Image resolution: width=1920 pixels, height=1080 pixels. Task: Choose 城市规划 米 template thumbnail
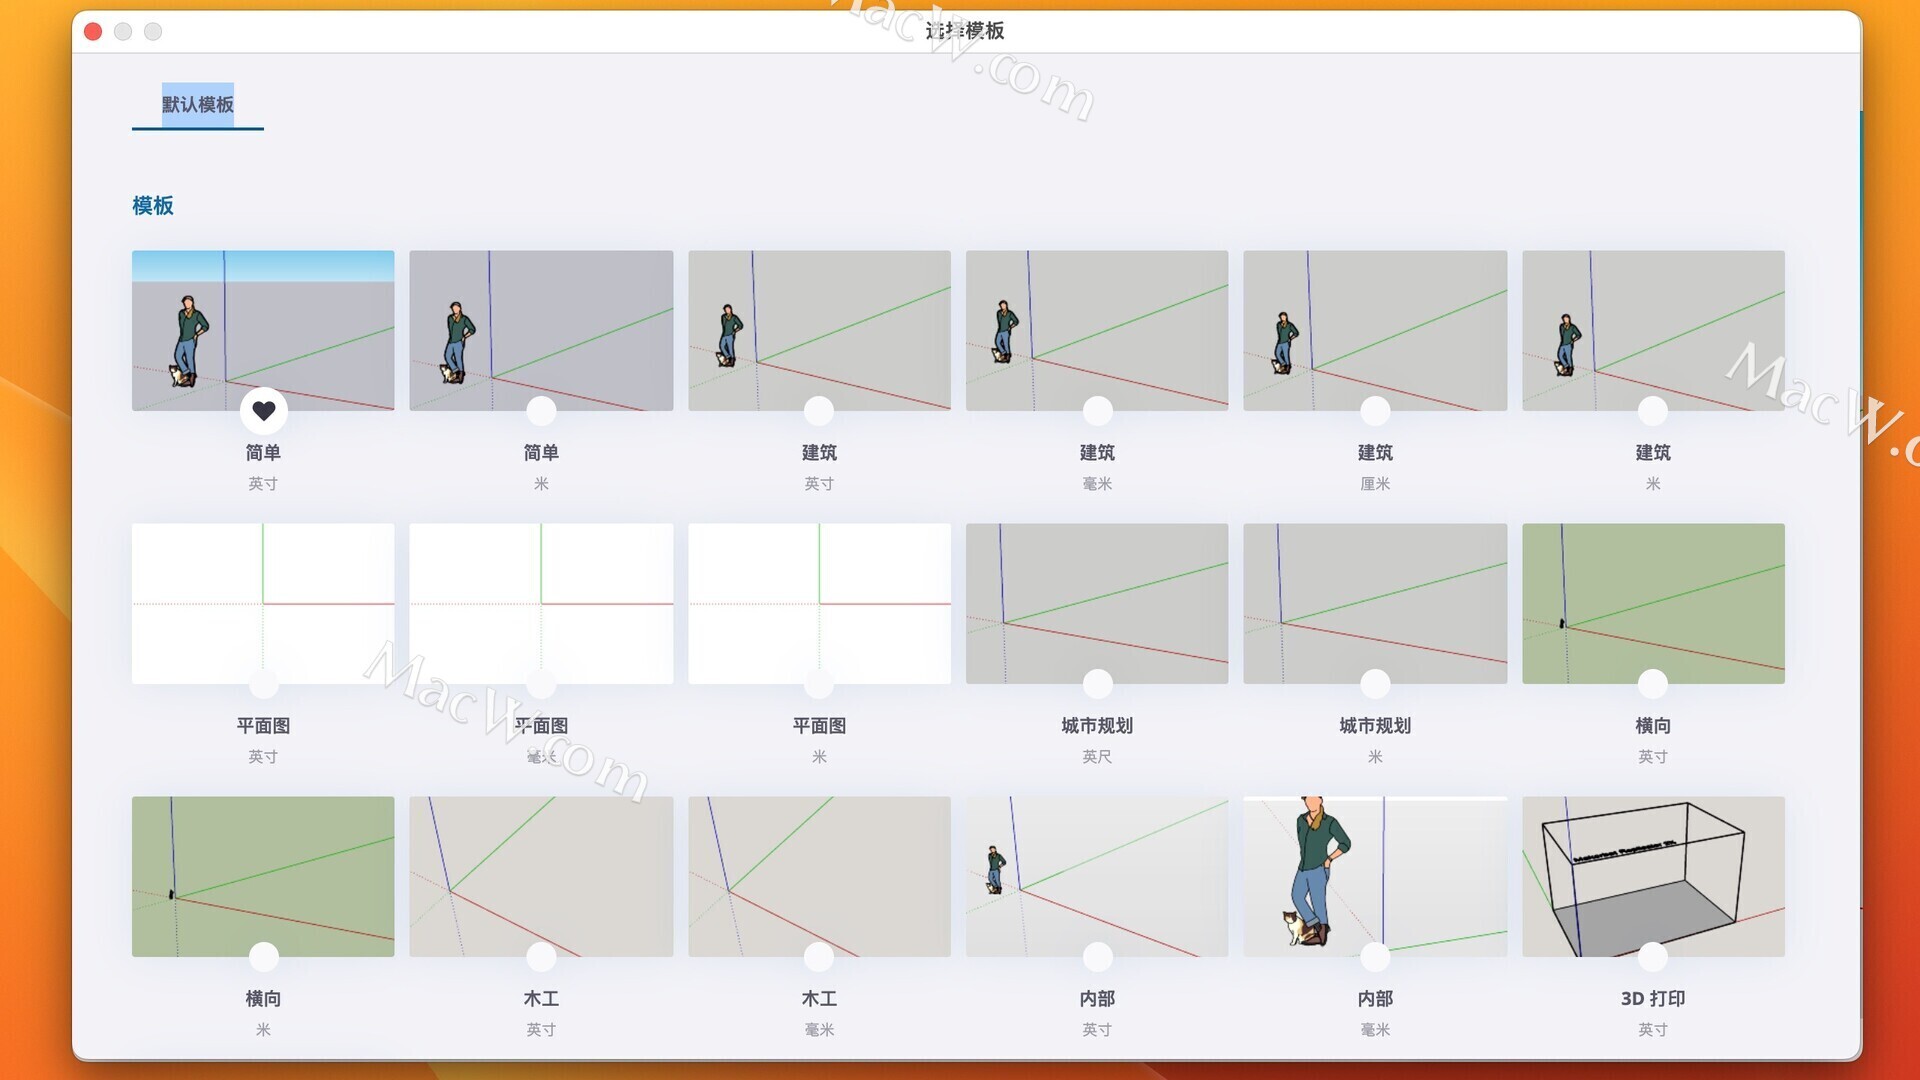pos(1375,603)
